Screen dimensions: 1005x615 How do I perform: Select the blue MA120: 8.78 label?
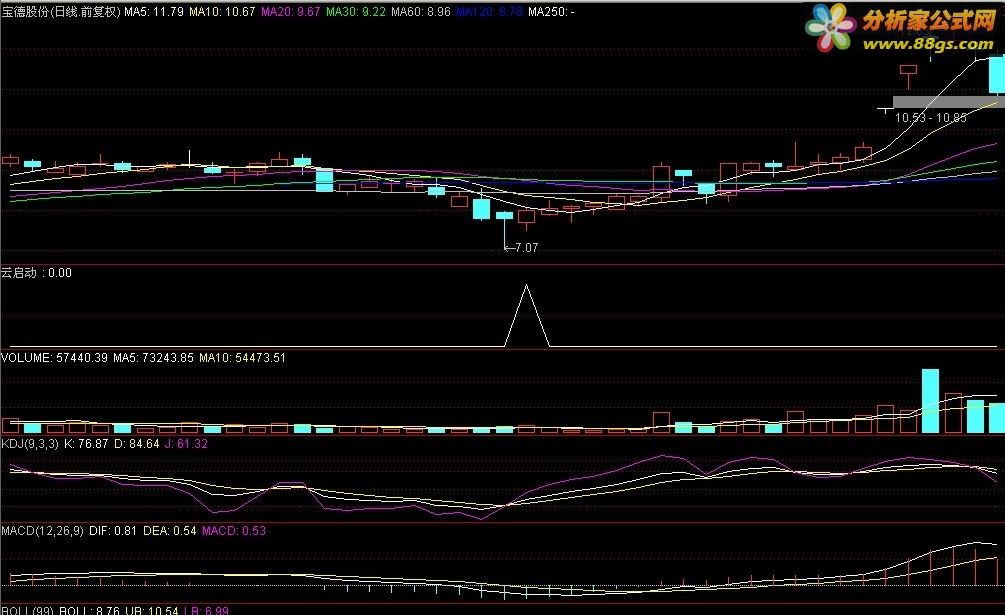coord(490,12)
